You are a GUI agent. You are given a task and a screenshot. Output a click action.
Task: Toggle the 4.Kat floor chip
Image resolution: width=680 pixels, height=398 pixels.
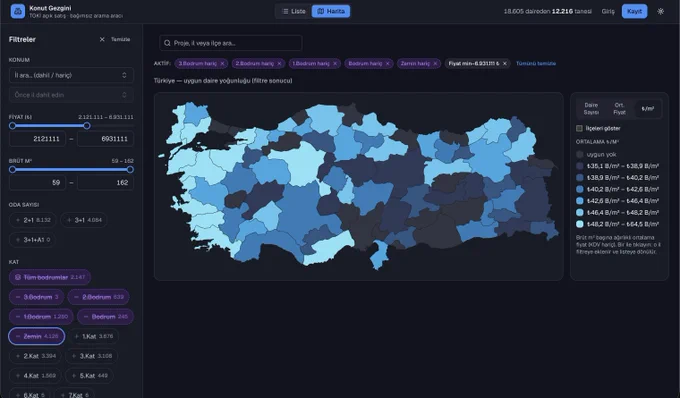[36, 375]
